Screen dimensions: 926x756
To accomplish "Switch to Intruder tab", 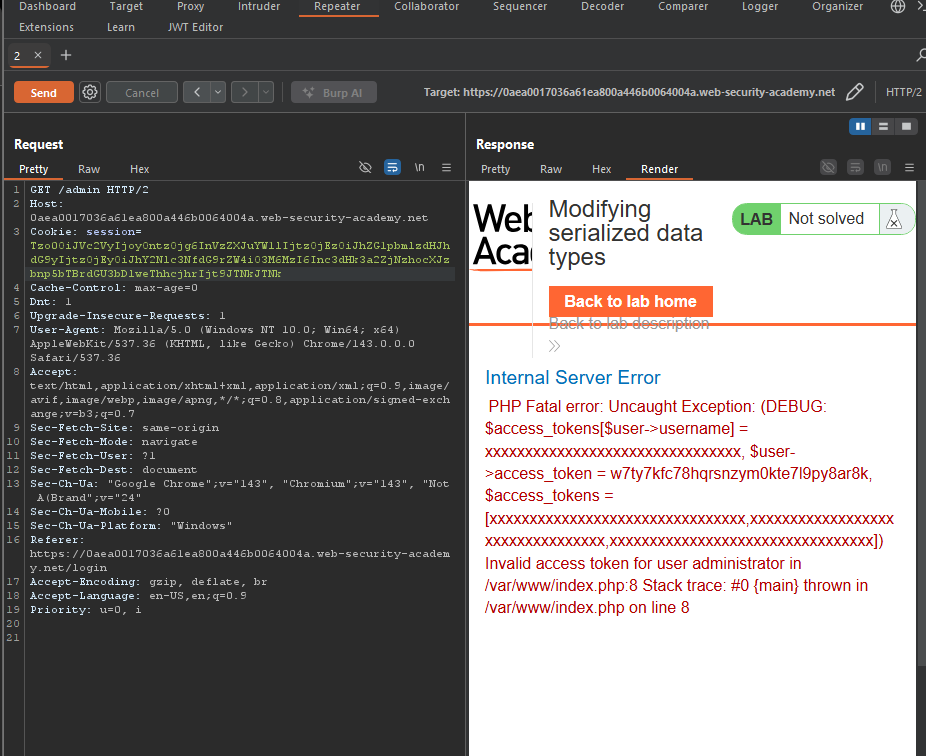I will coord(259,6).
